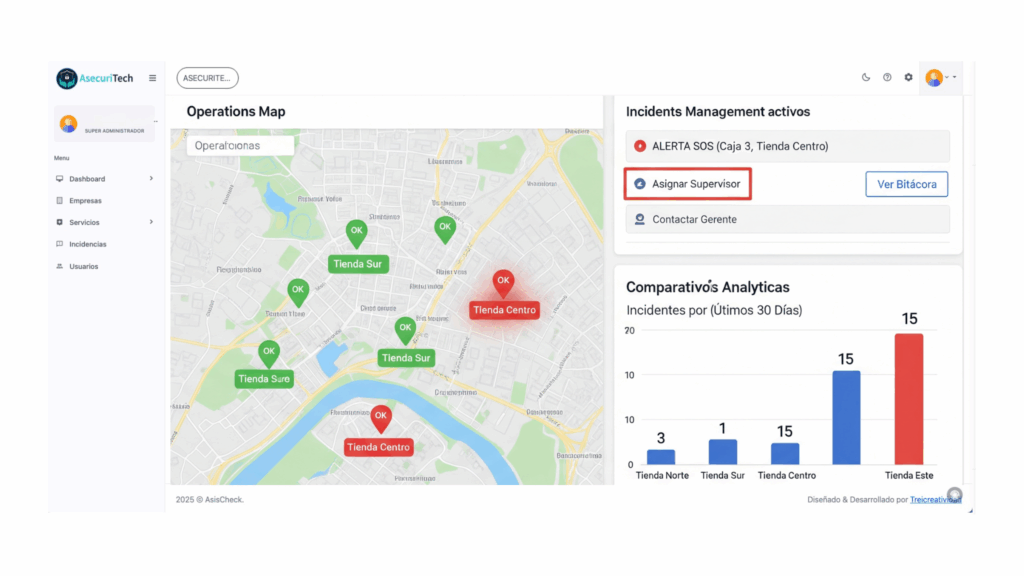
Task: Go to Incidencias in the sidebar
Action: (x=87, y=244)
